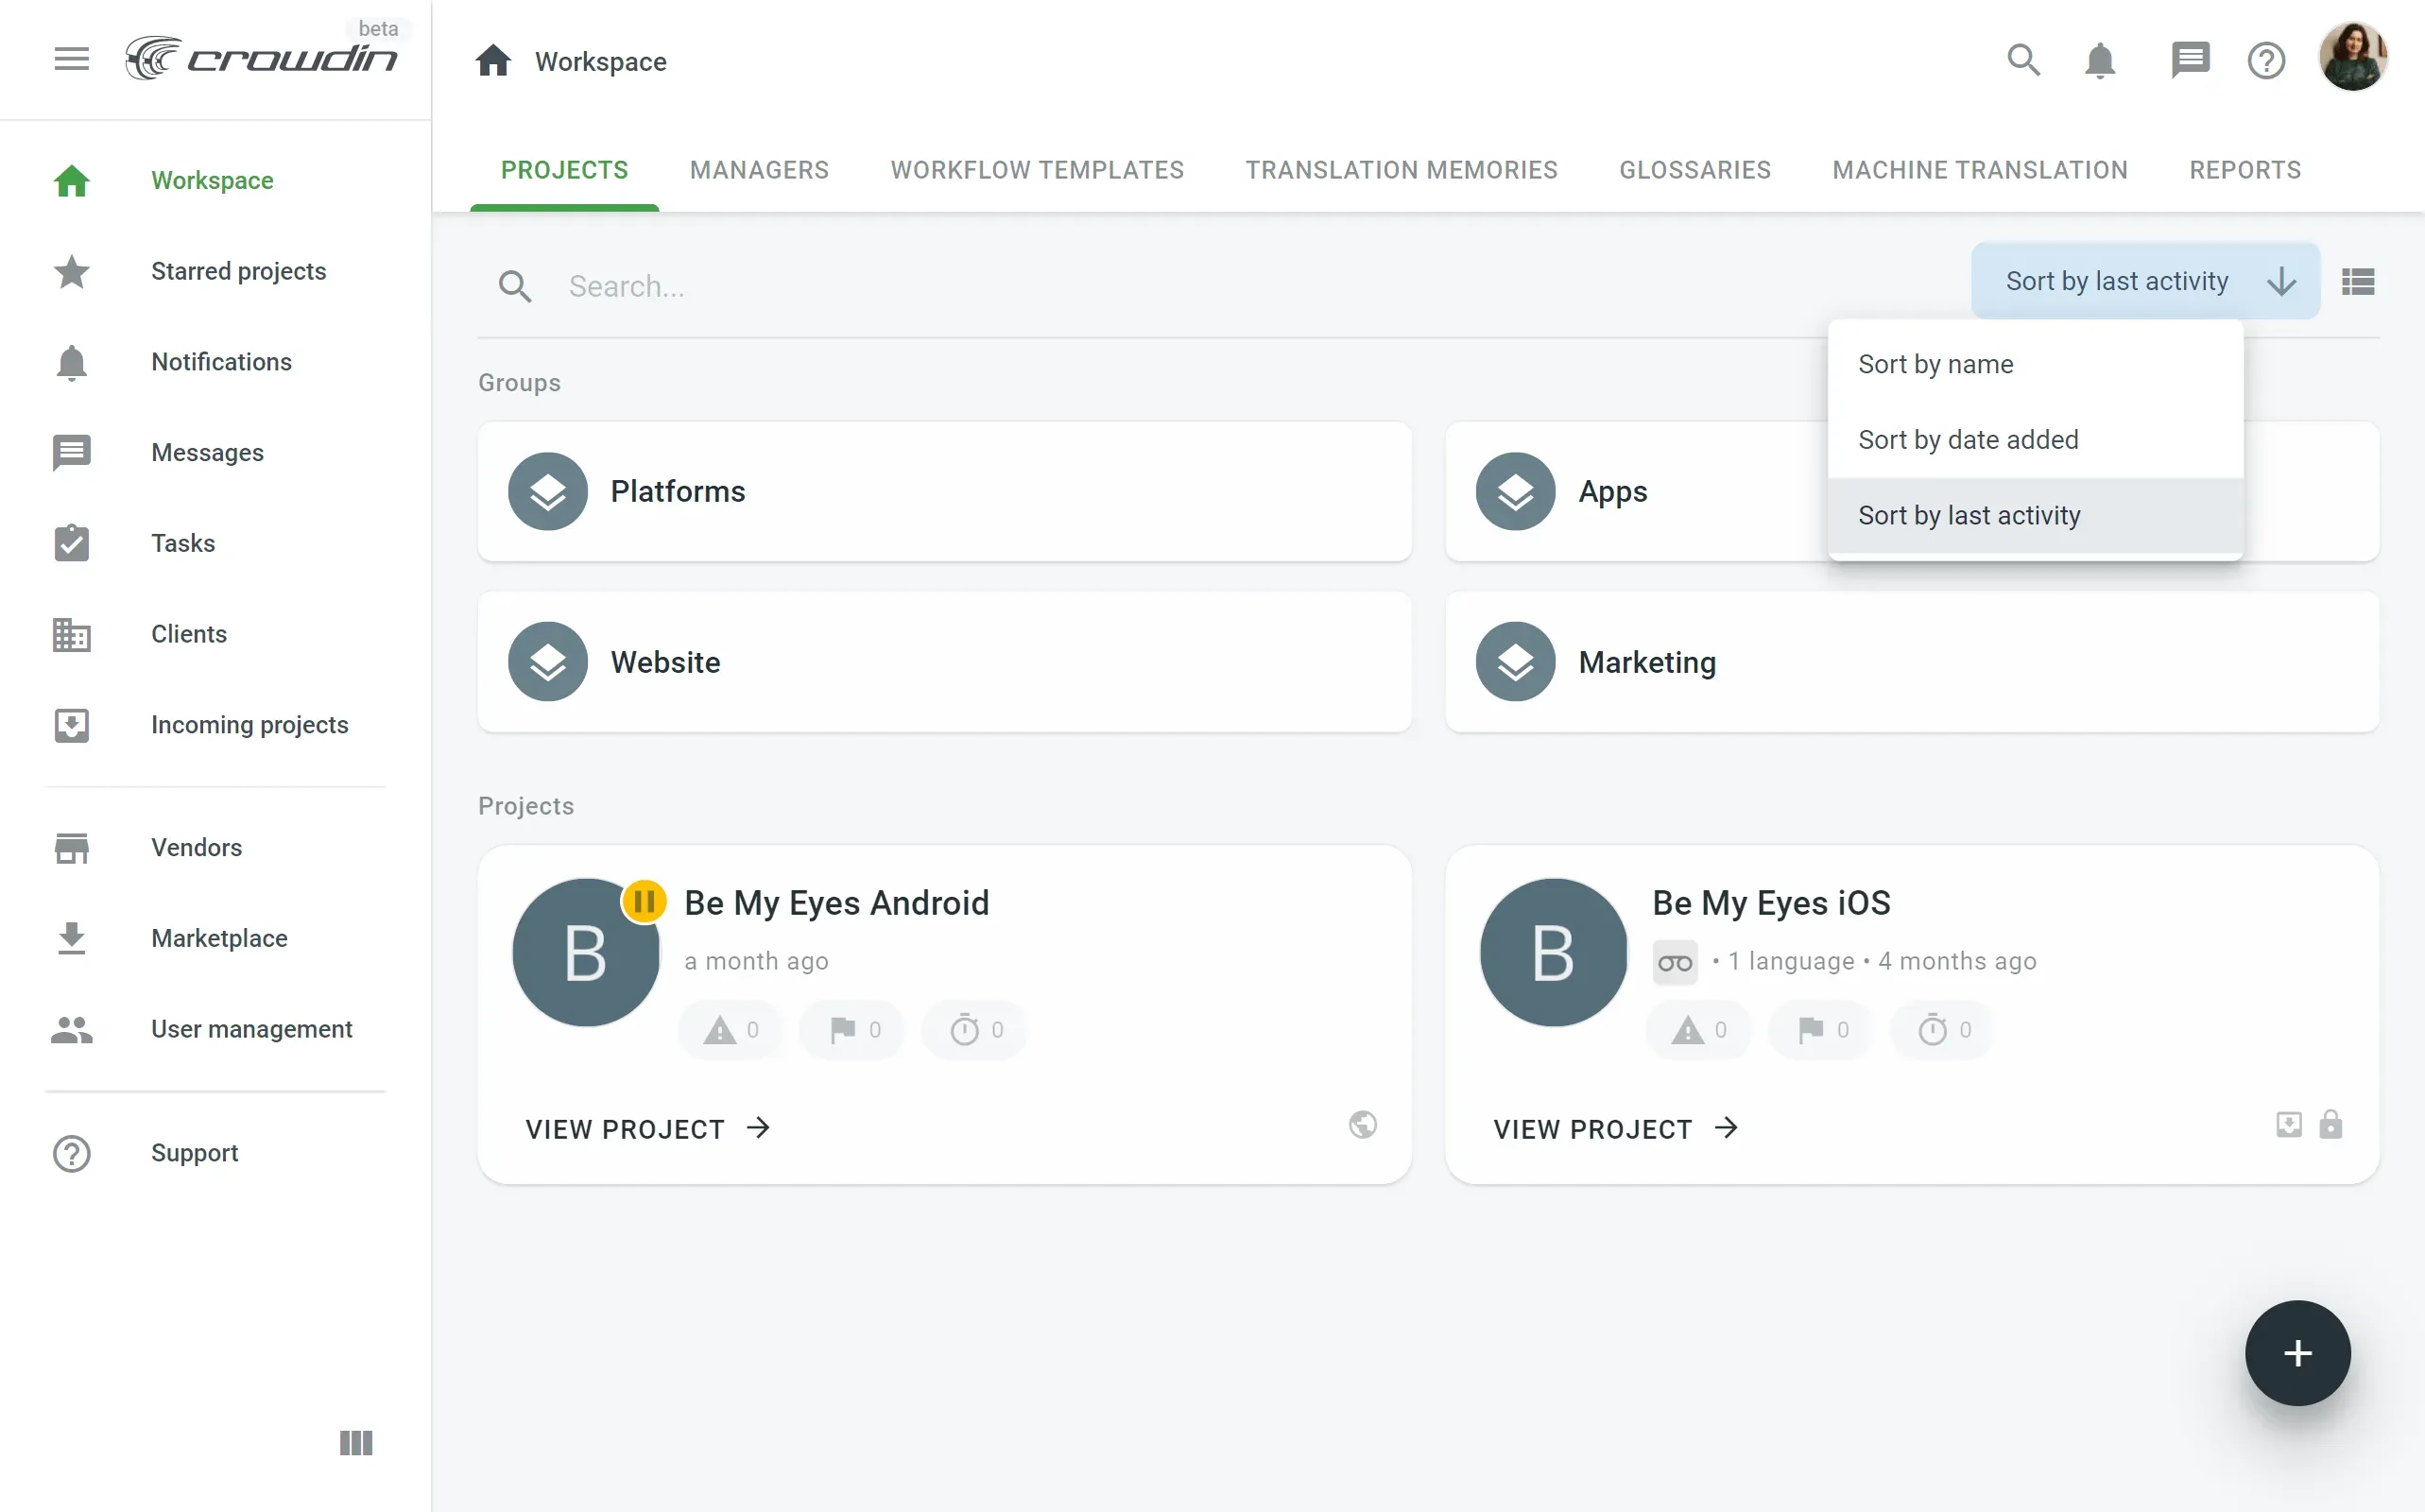Open the Glossaries tab
Screen dimensions: 2425x1512
pyautogui.click(x=1695, y=170)
